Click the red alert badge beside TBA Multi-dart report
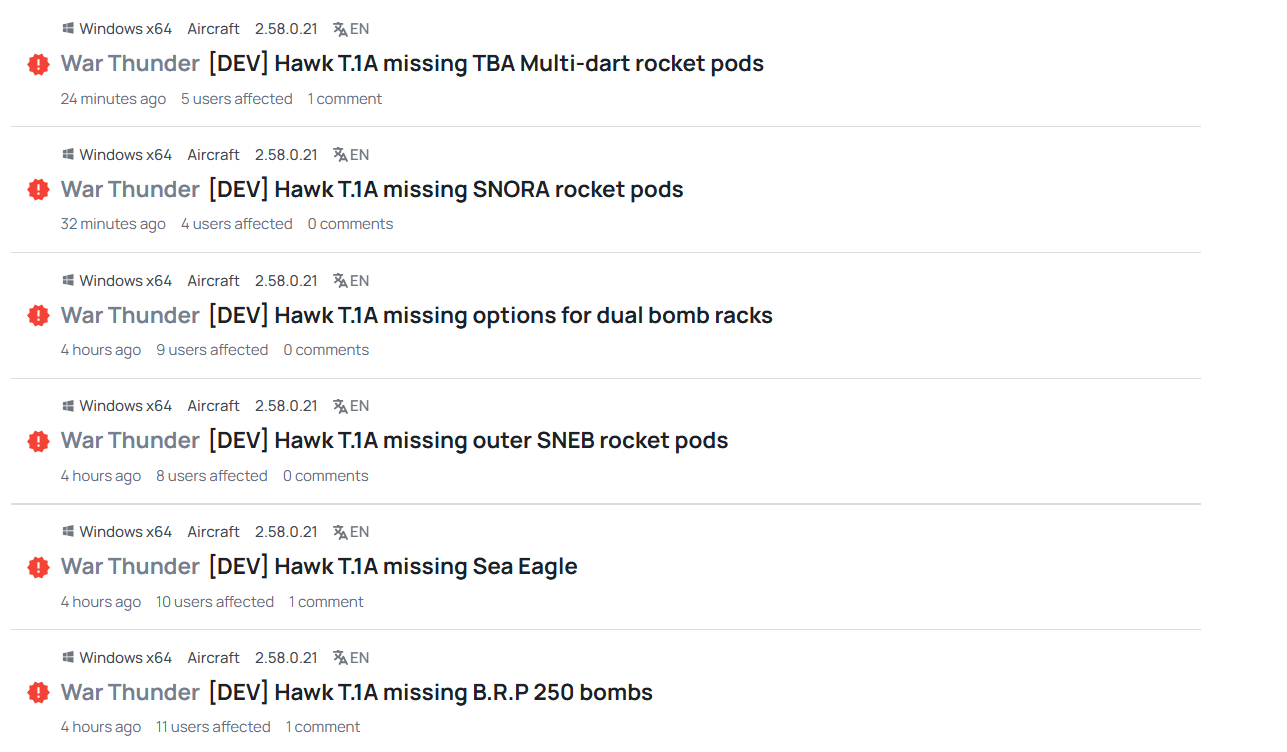This screenshot has width=1287, height=752. coord(38,64)
